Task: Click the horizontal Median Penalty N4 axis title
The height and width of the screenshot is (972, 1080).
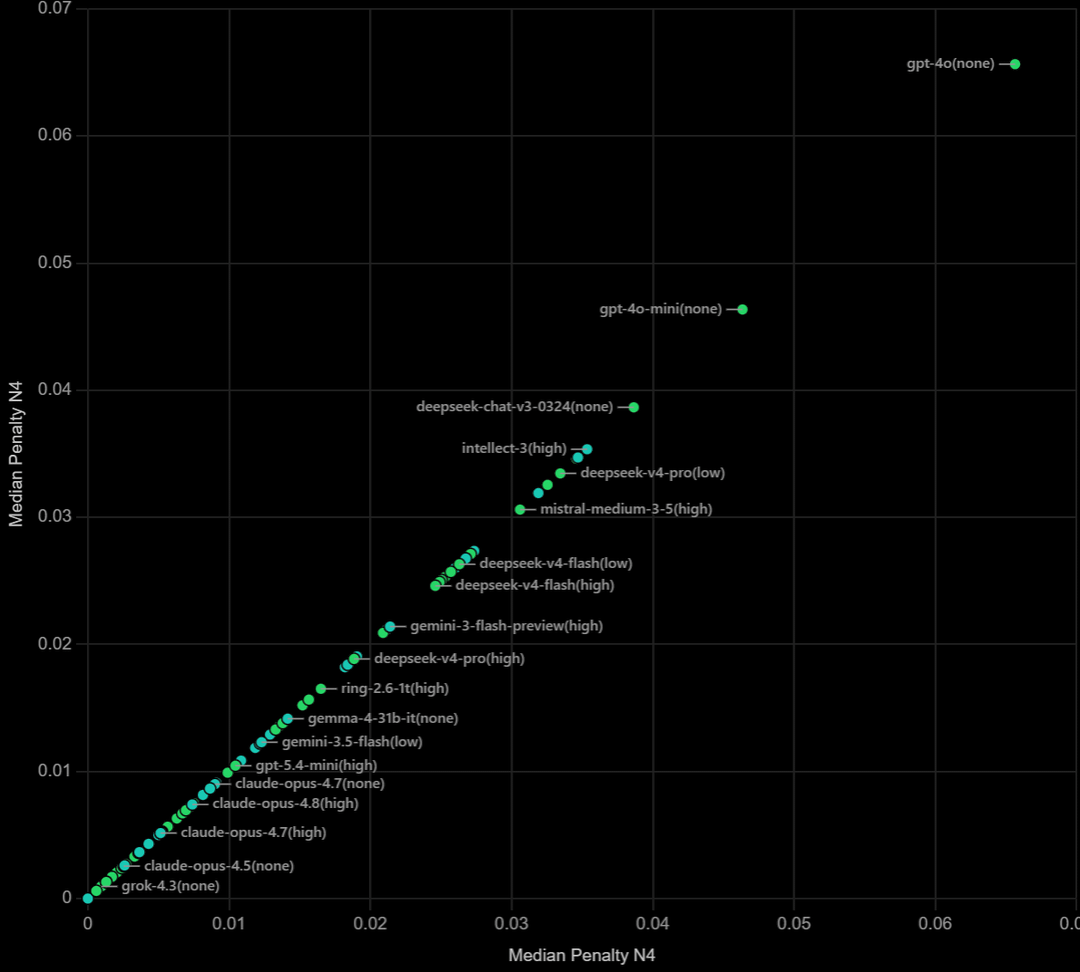Action: [581, 955]
